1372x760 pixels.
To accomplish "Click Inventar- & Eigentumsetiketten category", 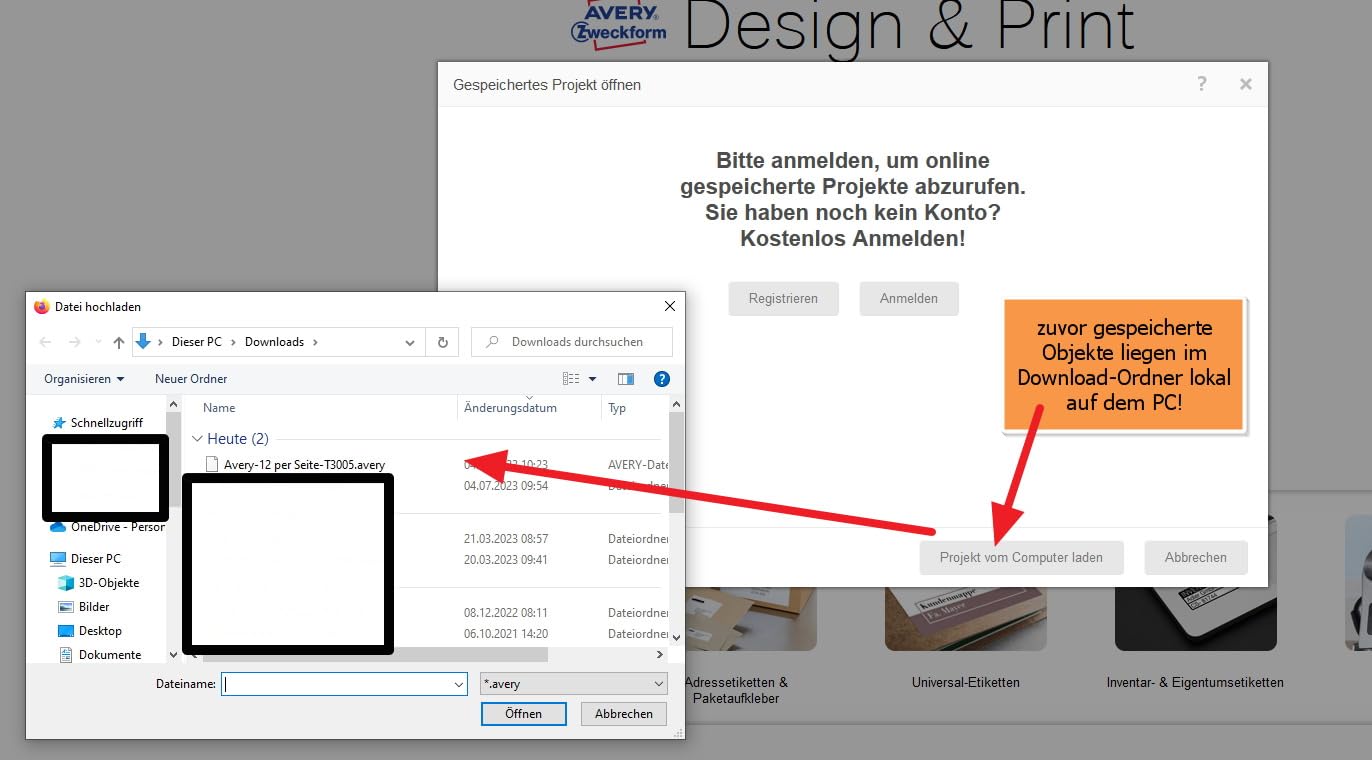I will 1195,682.
